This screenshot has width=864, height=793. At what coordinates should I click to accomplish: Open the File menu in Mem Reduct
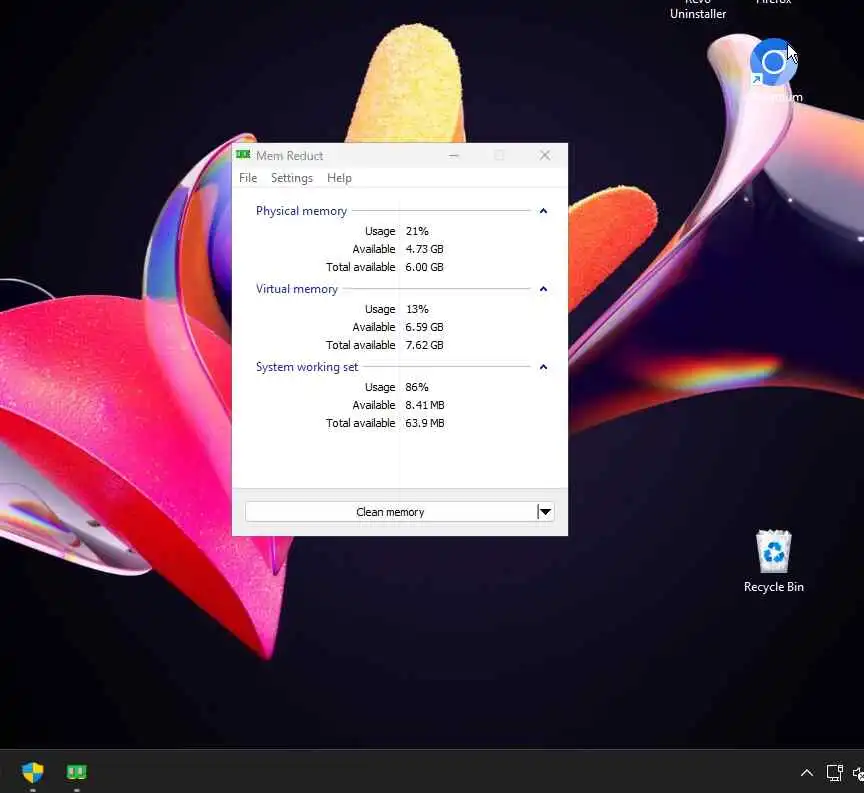248,178
